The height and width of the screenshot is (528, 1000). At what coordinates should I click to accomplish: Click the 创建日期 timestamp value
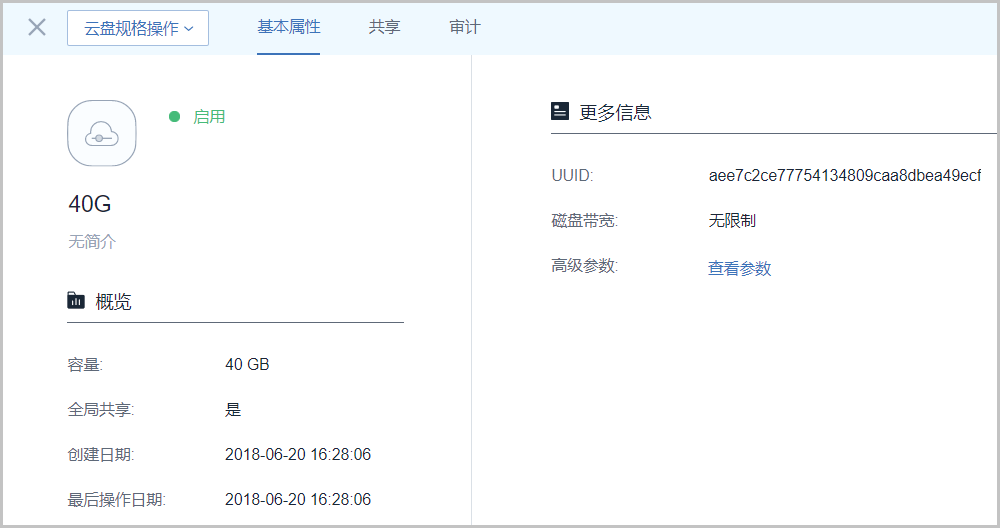[298, 454]
